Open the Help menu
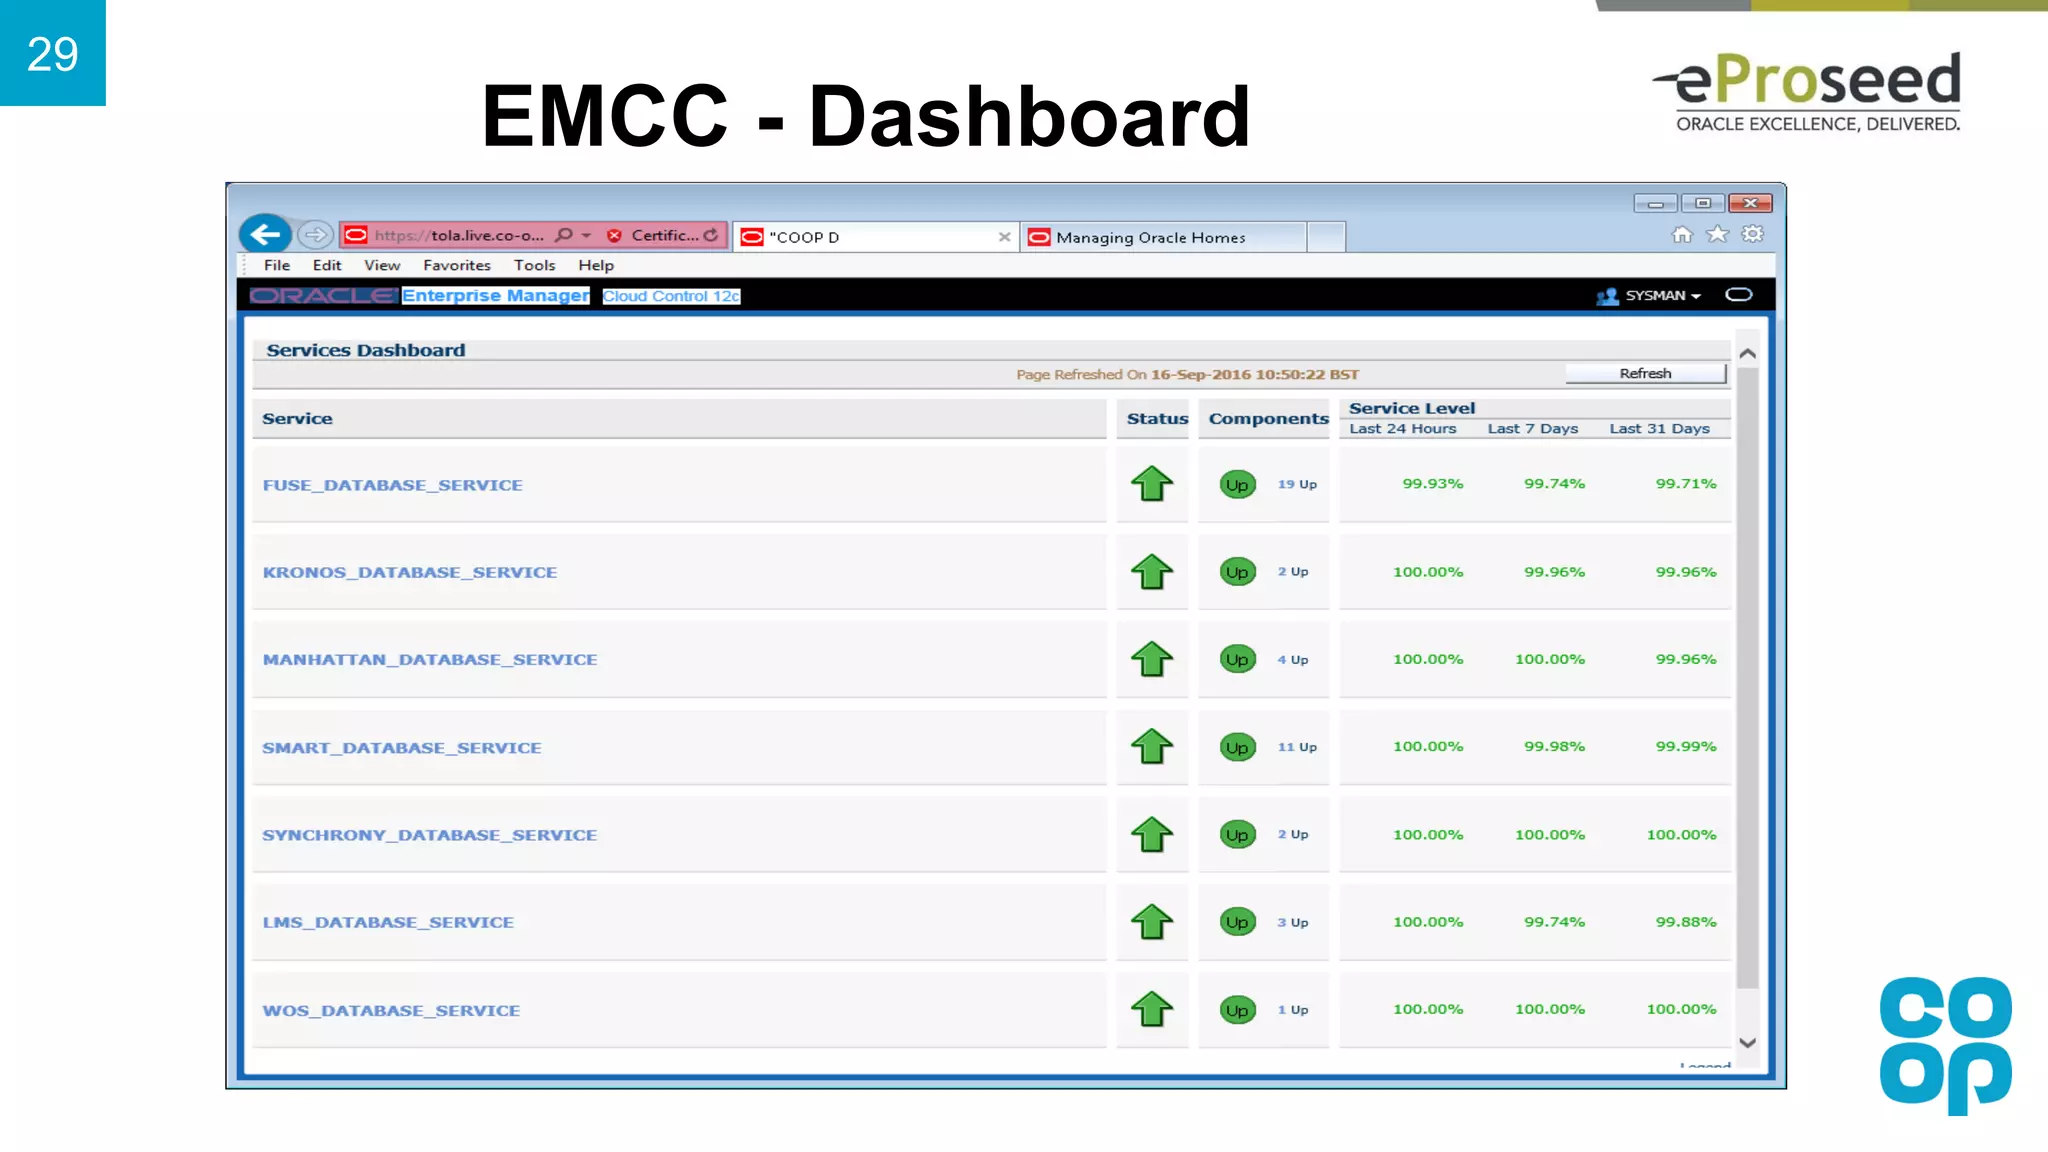 [x=596, y=265]
